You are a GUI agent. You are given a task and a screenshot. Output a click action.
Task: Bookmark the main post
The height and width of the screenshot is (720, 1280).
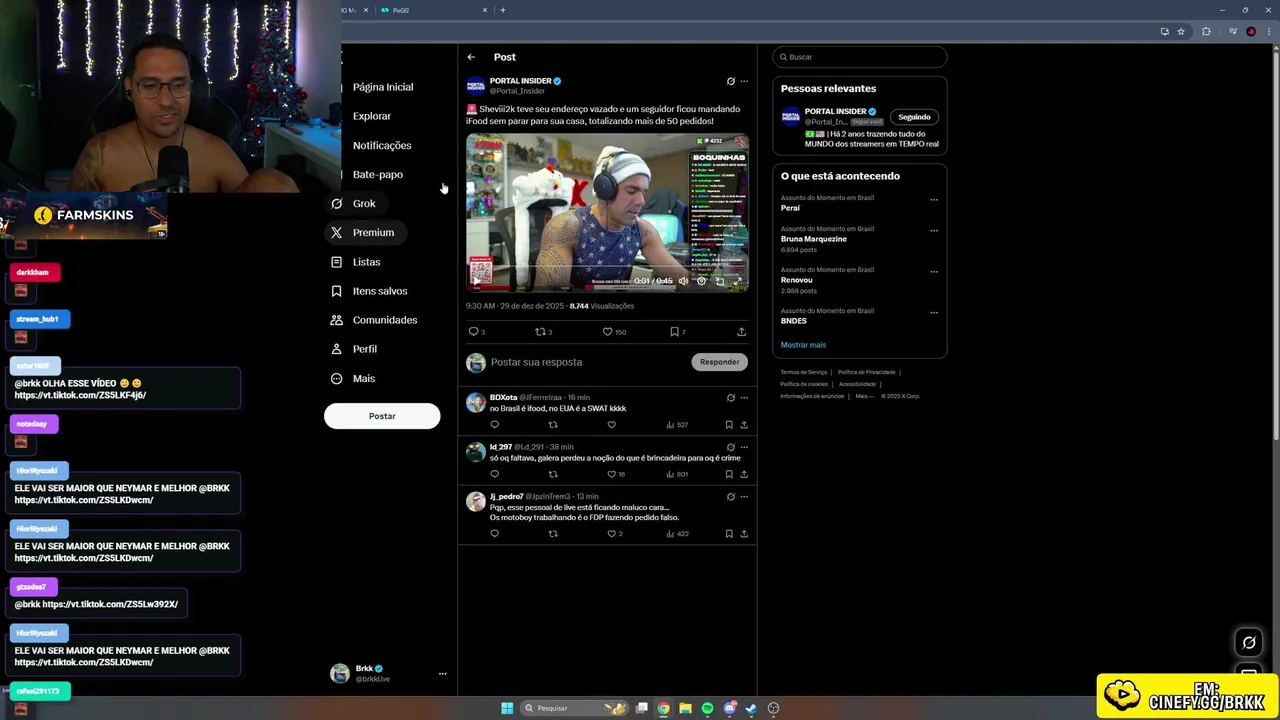[x=675, y=331]
